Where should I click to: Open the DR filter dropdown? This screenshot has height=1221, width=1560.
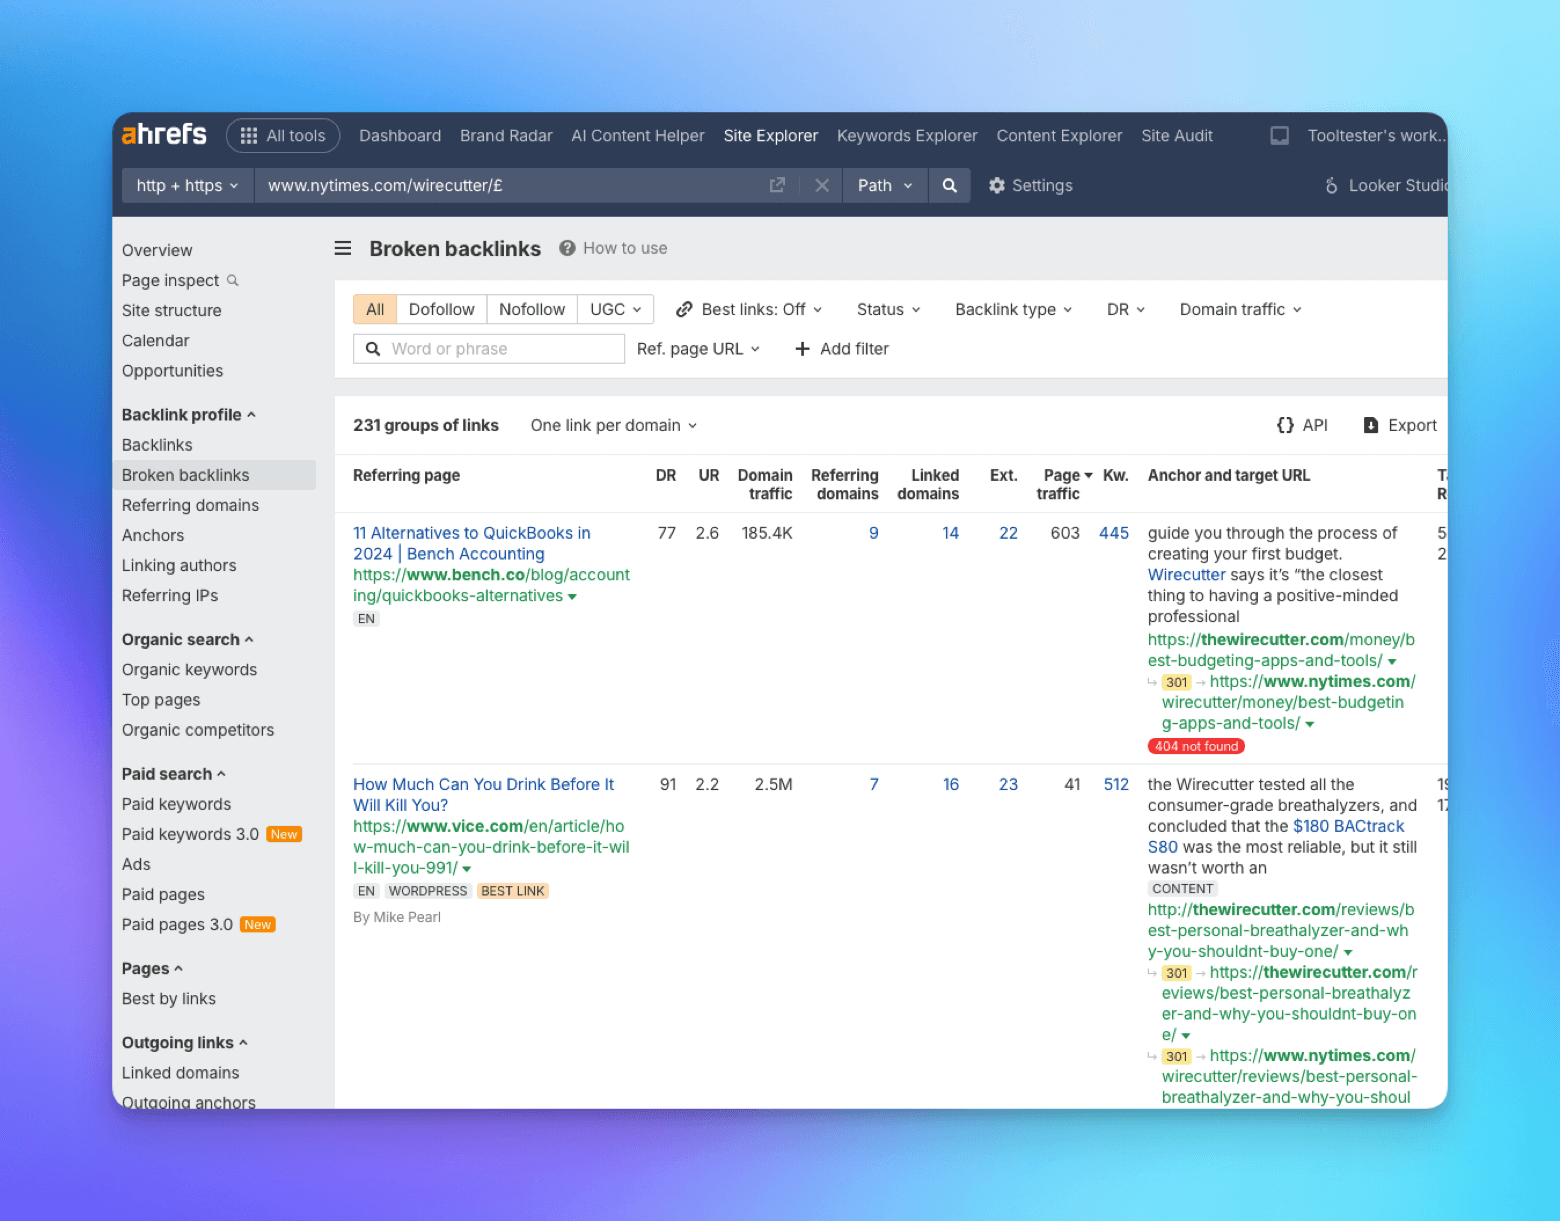tap(1126, 309)
